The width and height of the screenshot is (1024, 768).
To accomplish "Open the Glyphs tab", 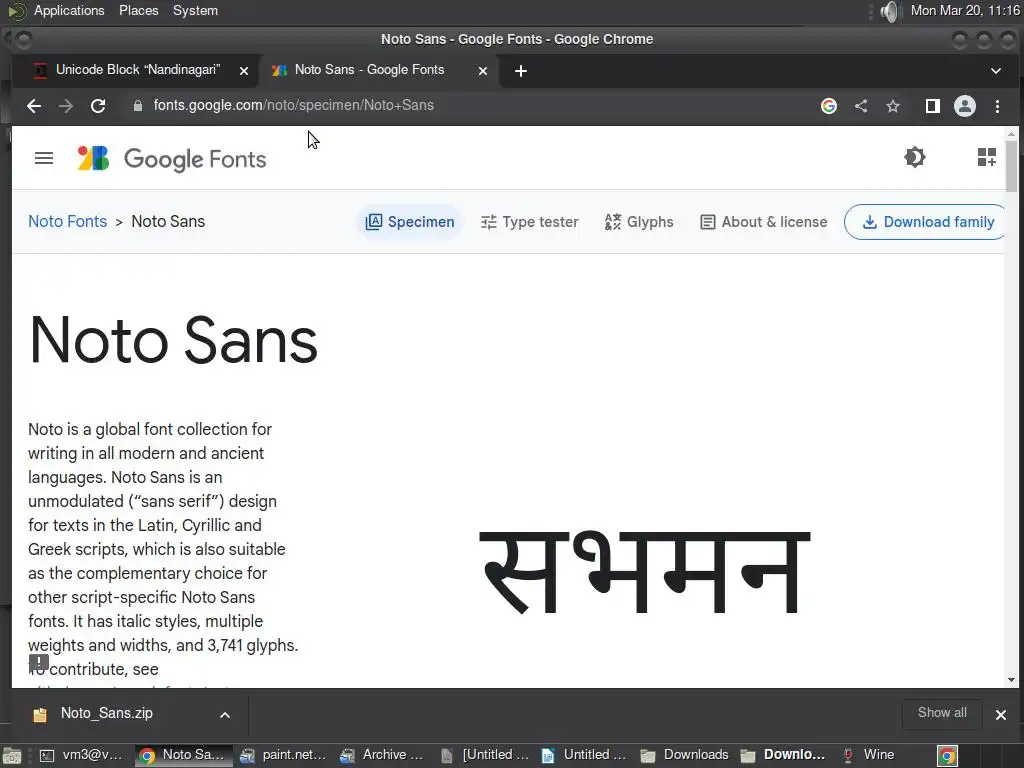I will click(639, 222).
